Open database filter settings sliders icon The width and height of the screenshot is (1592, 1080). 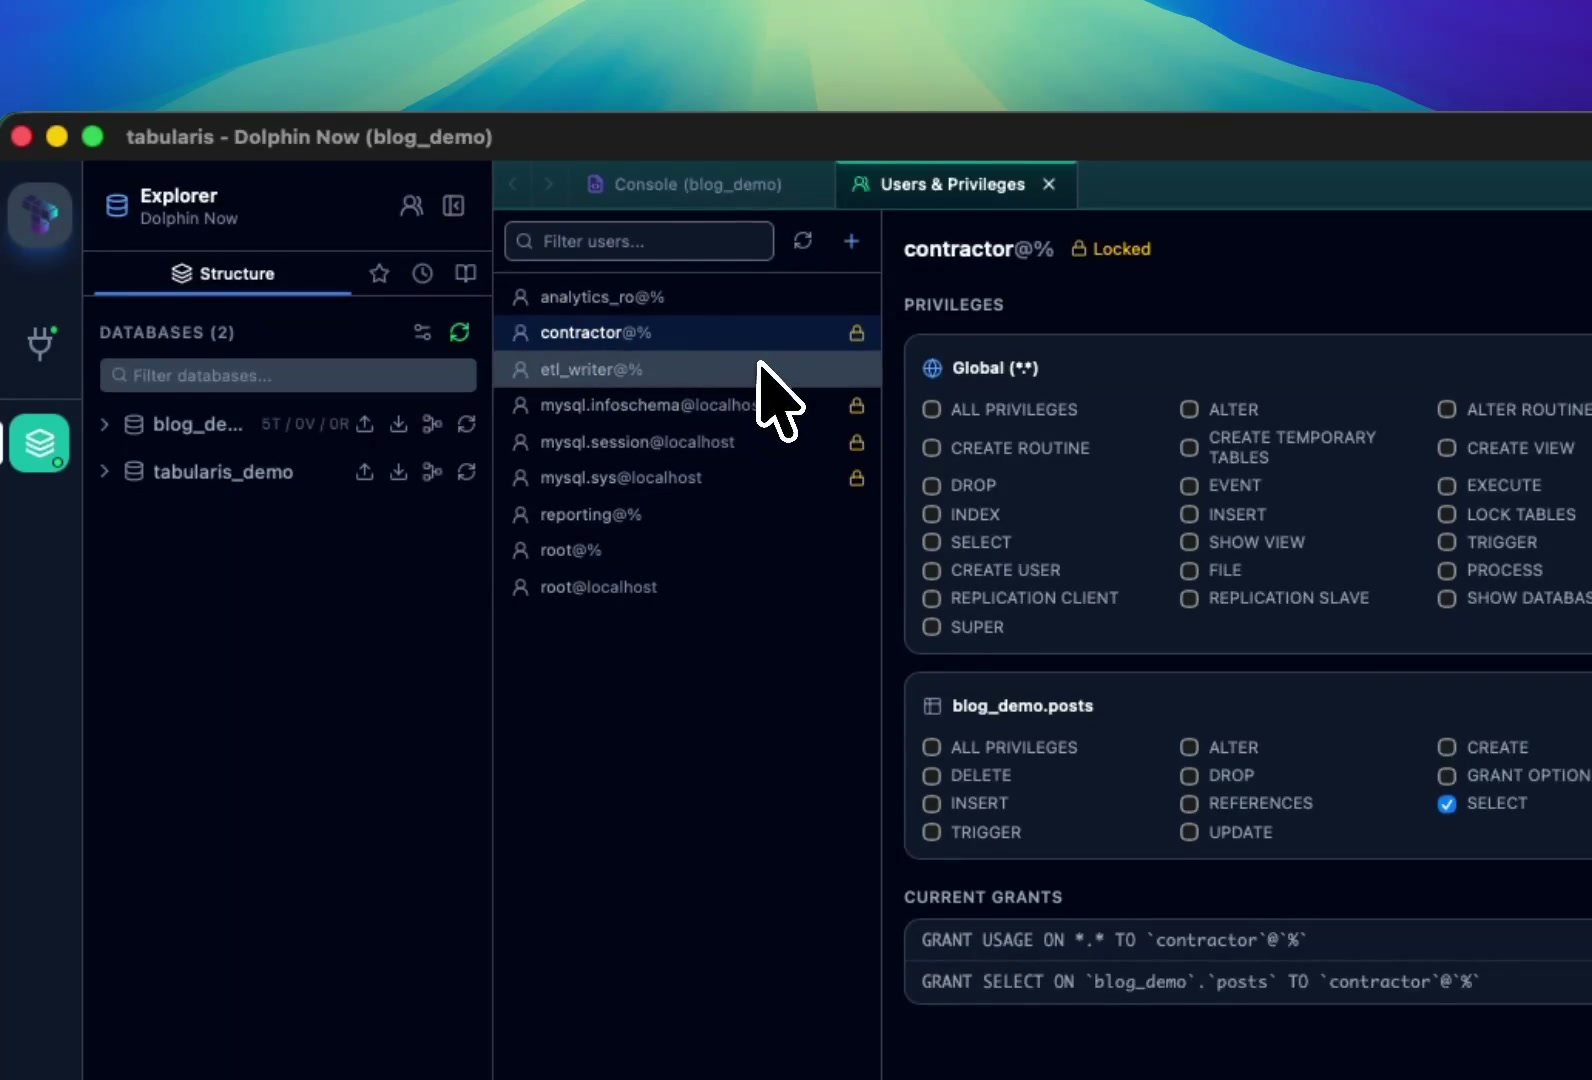[423, 332]
